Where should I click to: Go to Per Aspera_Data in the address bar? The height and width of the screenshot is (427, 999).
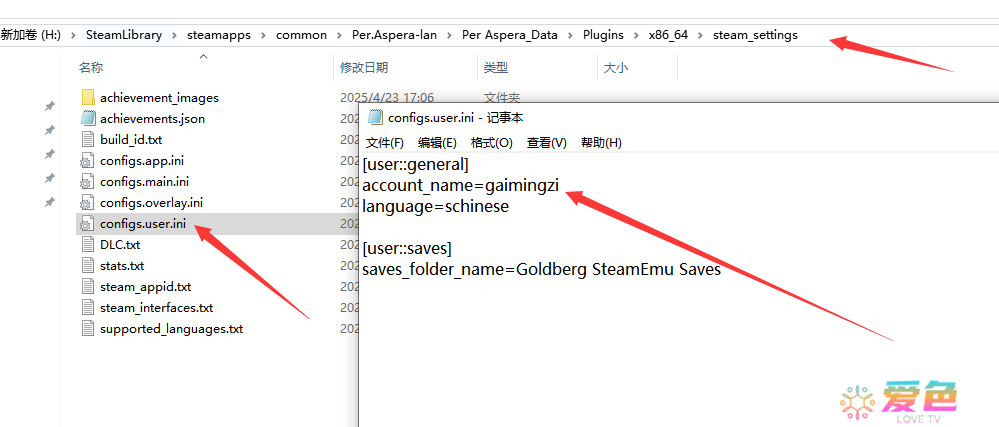click(510, 35)
